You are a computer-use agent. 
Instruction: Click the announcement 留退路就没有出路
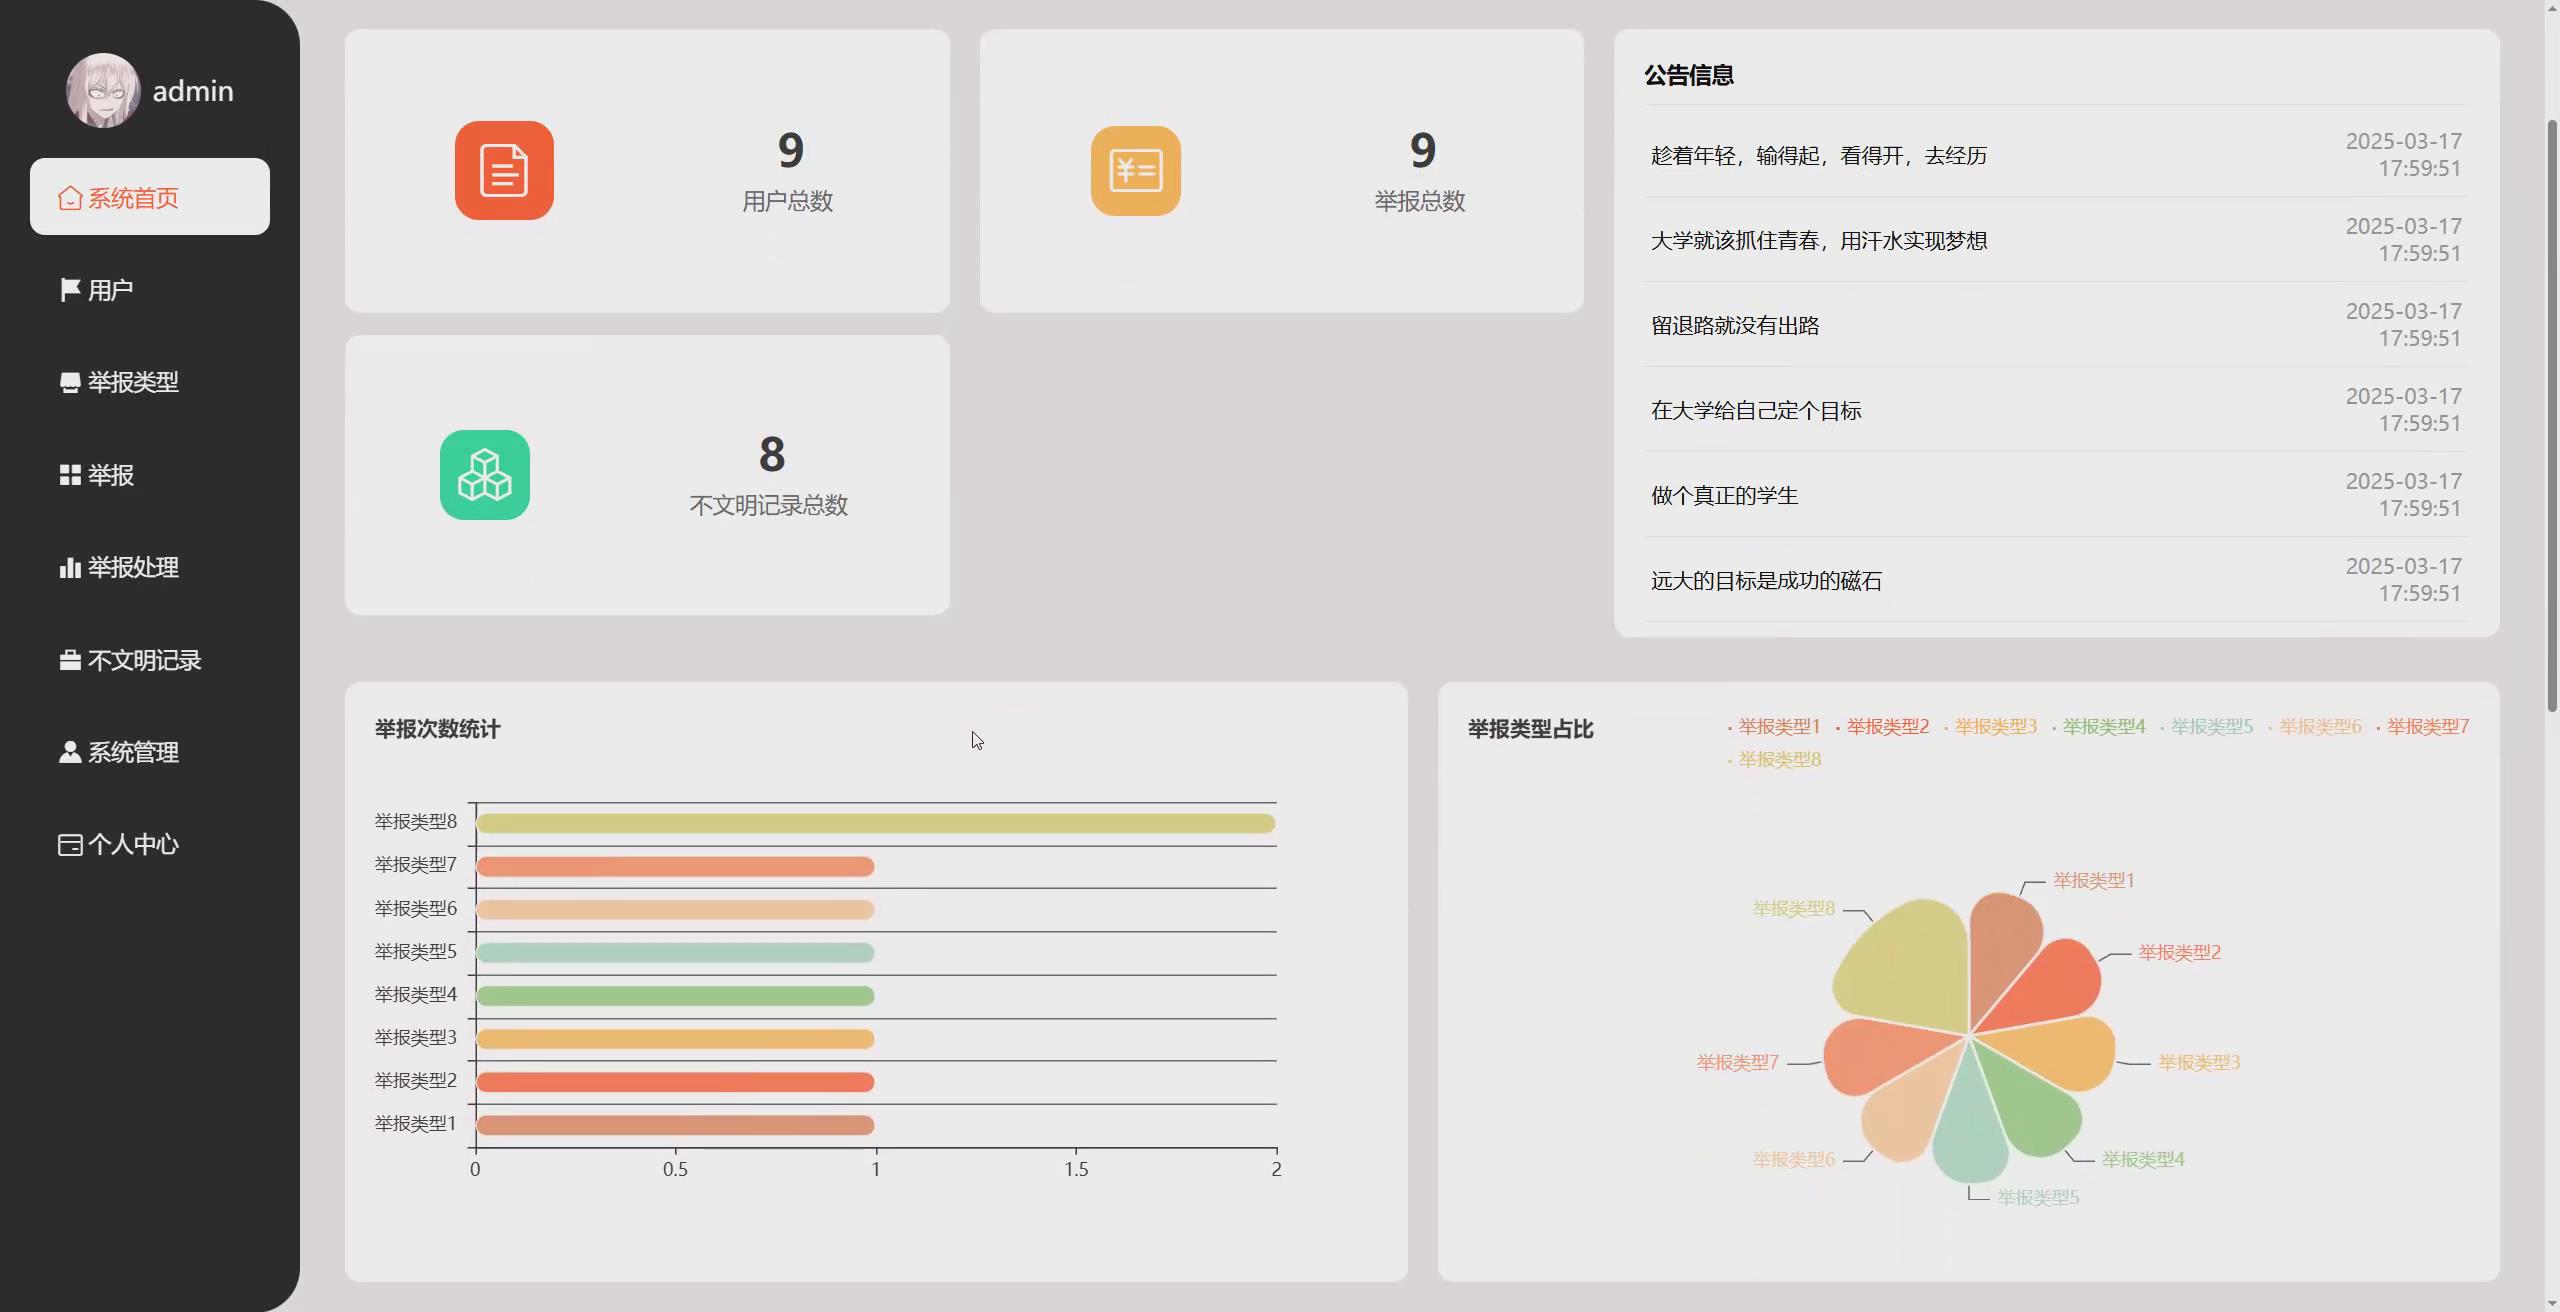[1735, 324]
